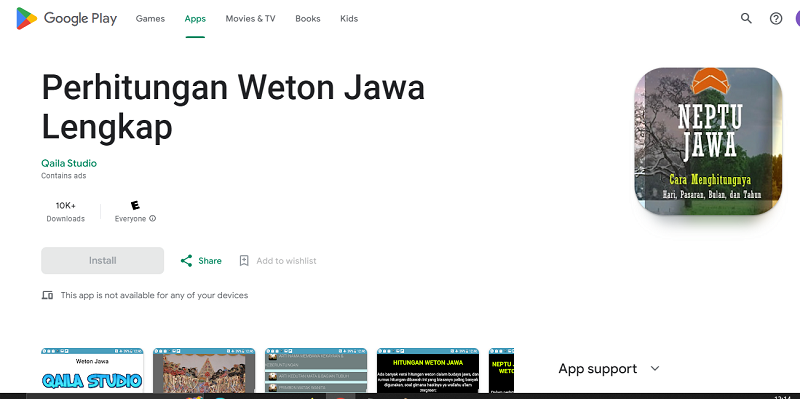The image size is (800, 399).
Task: Click the E content rating icon
Action: coord(135,205)
